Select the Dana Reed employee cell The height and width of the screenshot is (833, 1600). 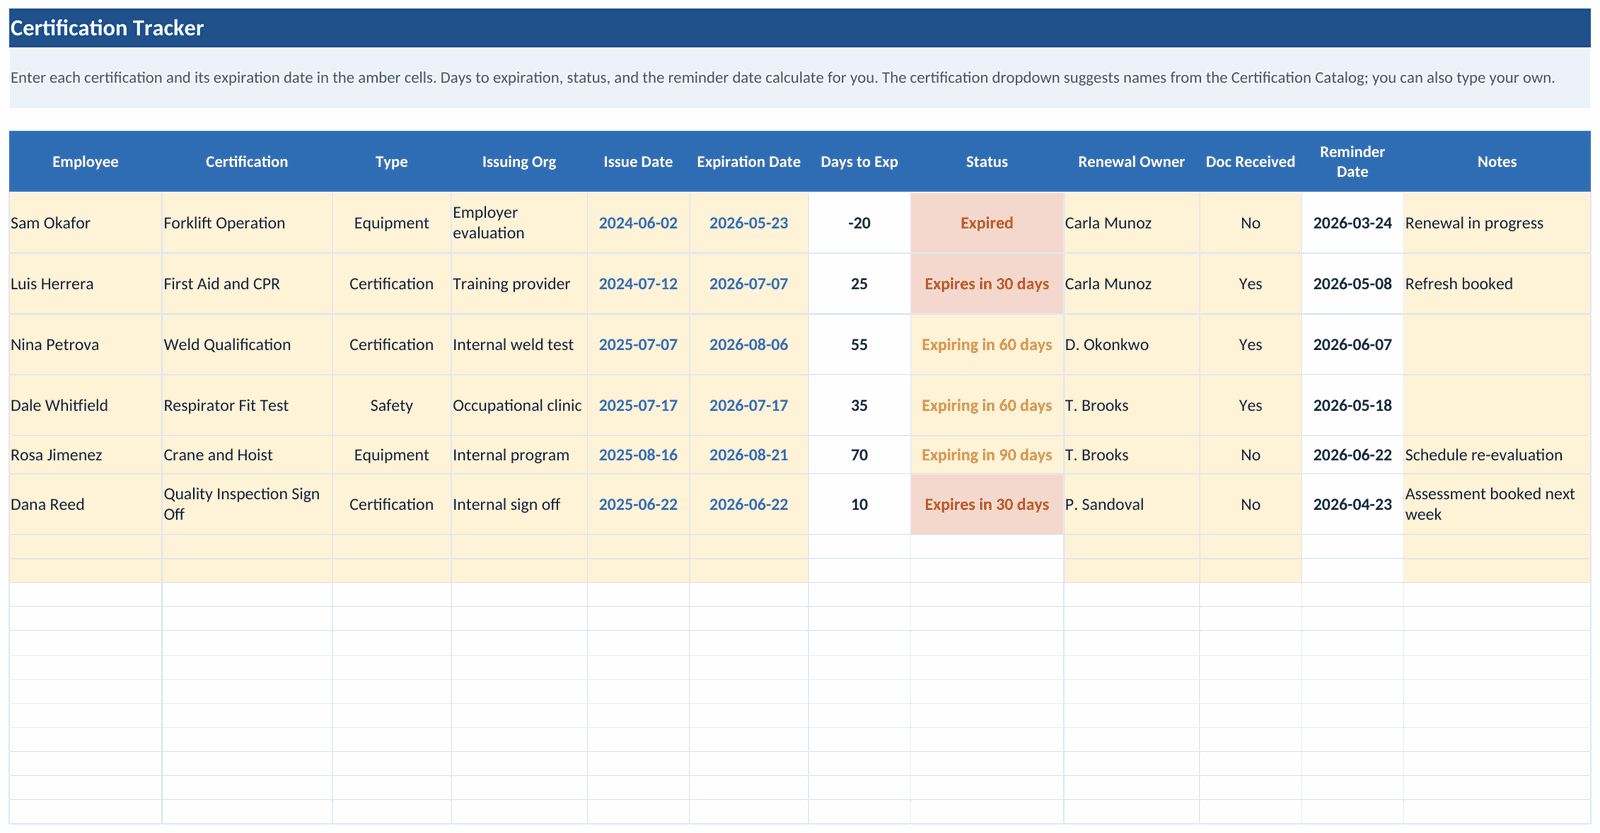(85, 504)
